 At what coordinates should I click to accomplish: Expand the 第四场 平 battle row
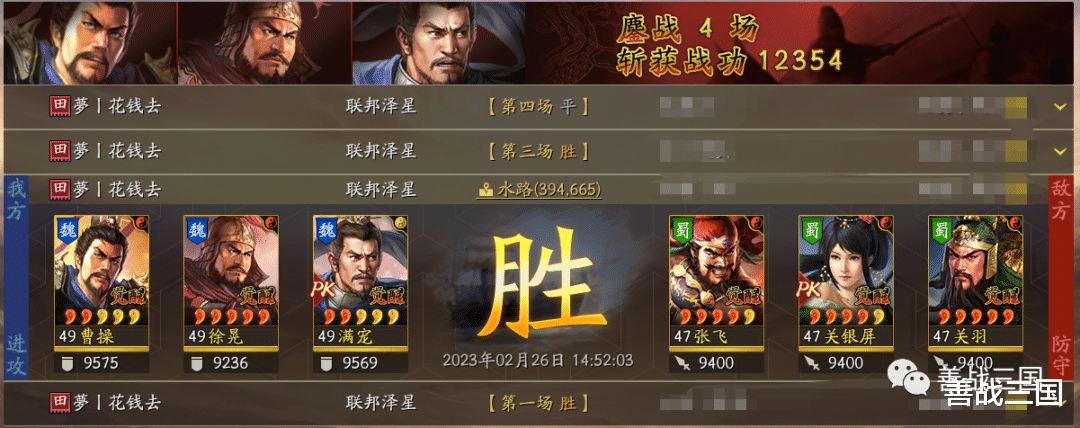coord(539,107)
